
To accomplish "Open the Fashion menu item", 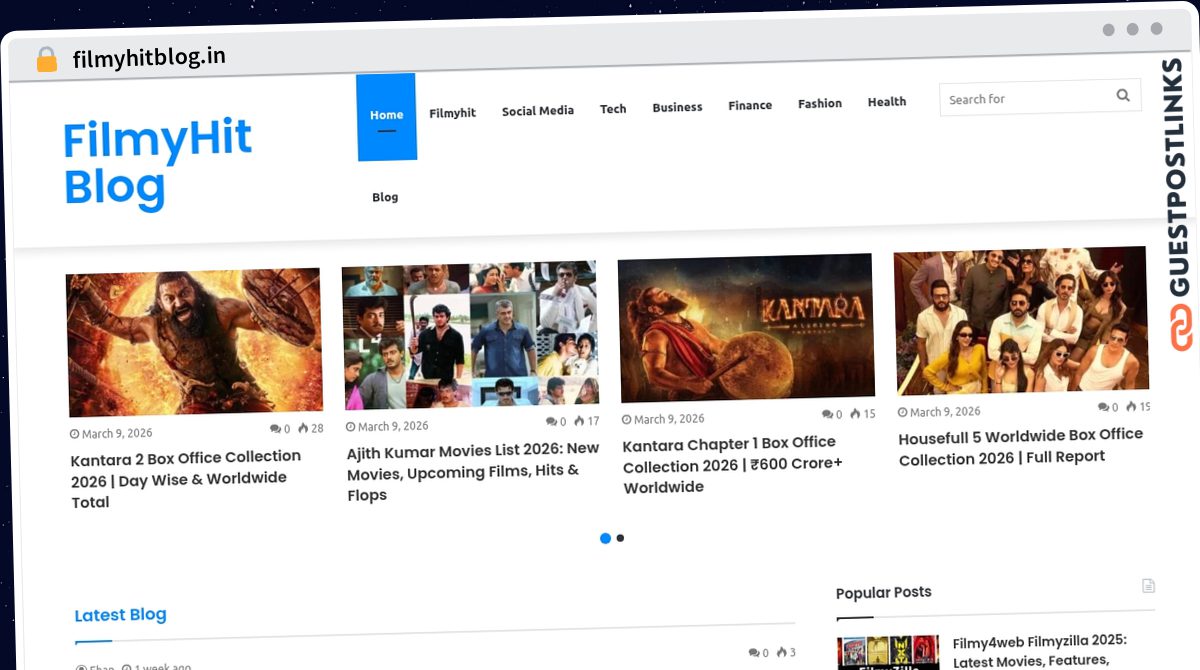I will tap(820, 103).
